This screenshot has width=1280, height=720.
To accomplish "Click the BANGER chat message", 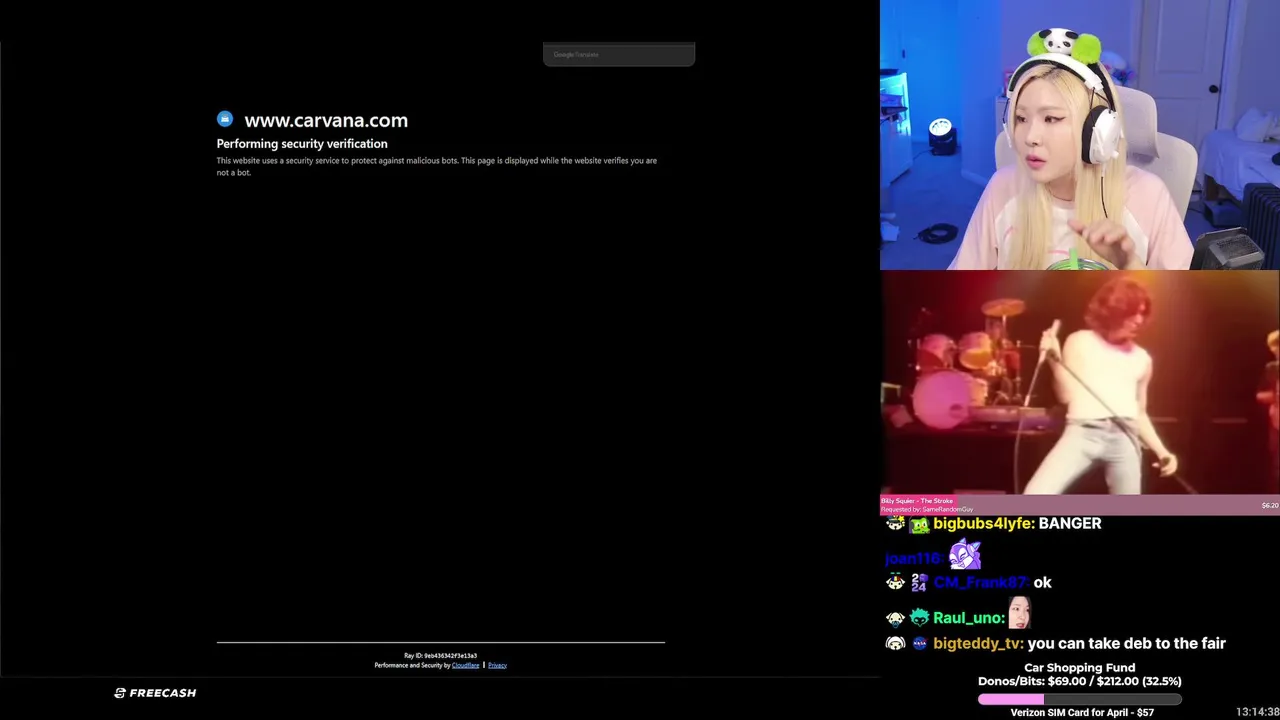I will click(x=1070, y=524).
